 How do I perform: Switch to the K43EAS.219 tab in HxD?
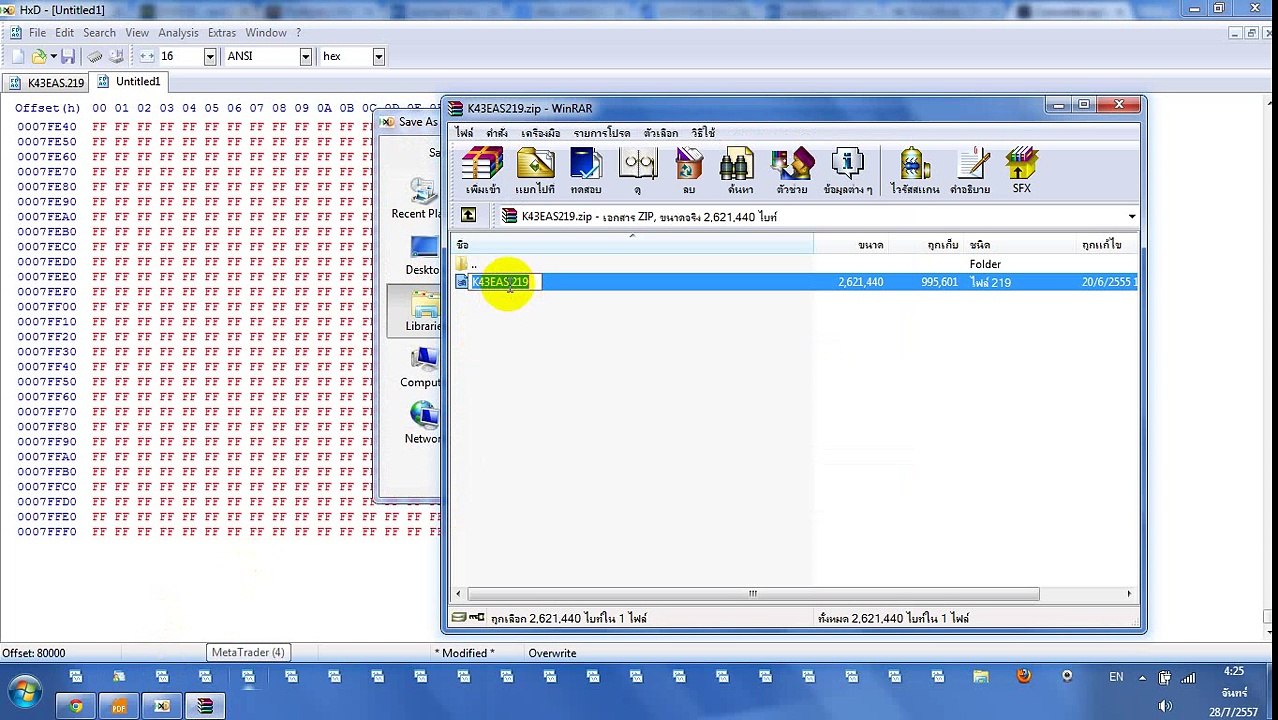click(46, 83)
